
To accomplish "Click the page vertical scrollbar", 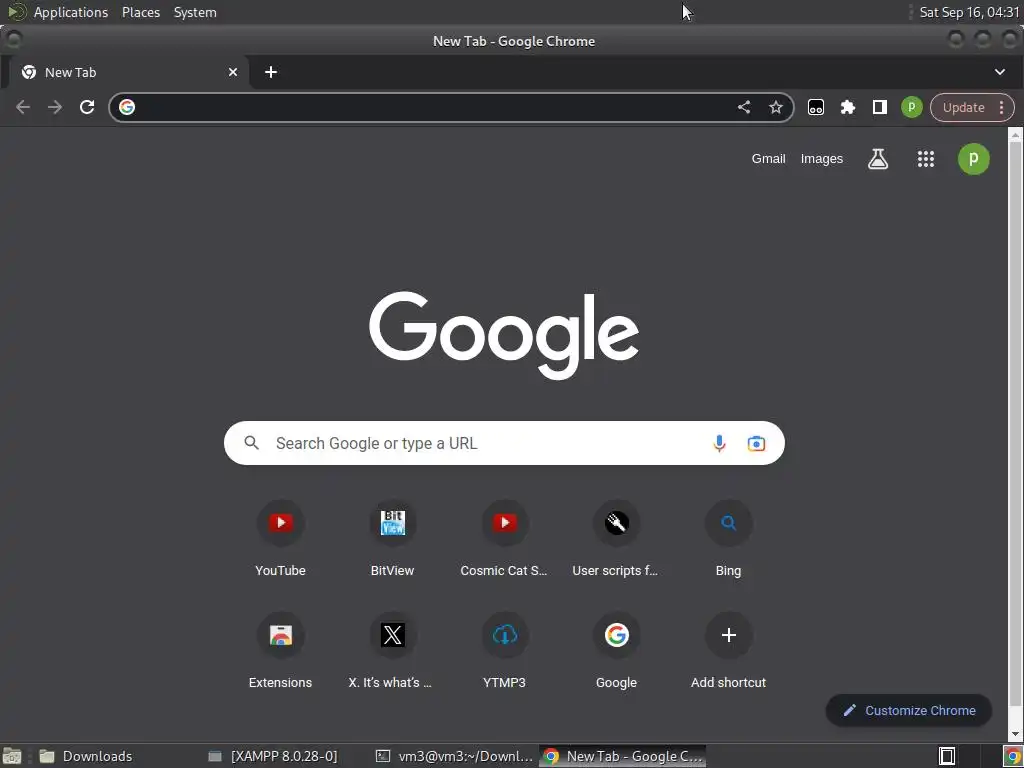I will point(1015,424).
